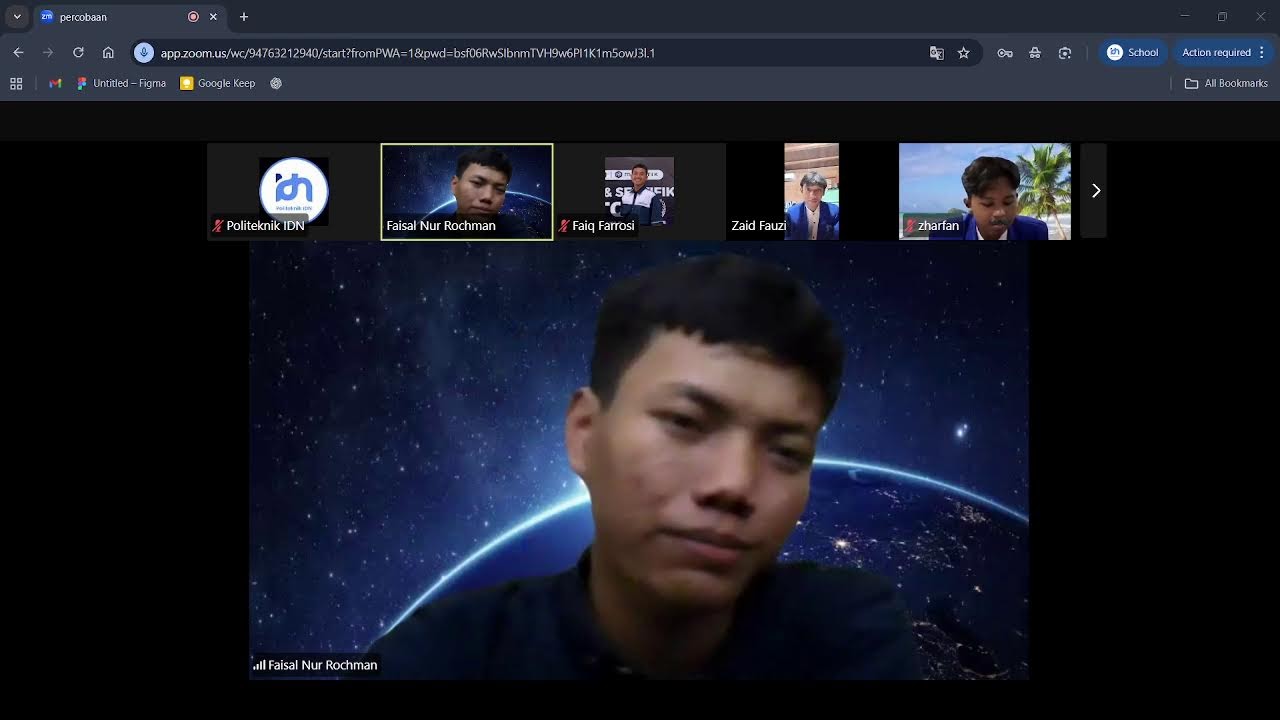The width and height of the screenshot is (1280, 720).
Task: Reload the Zoom page
Action: (x=78, y=53)
